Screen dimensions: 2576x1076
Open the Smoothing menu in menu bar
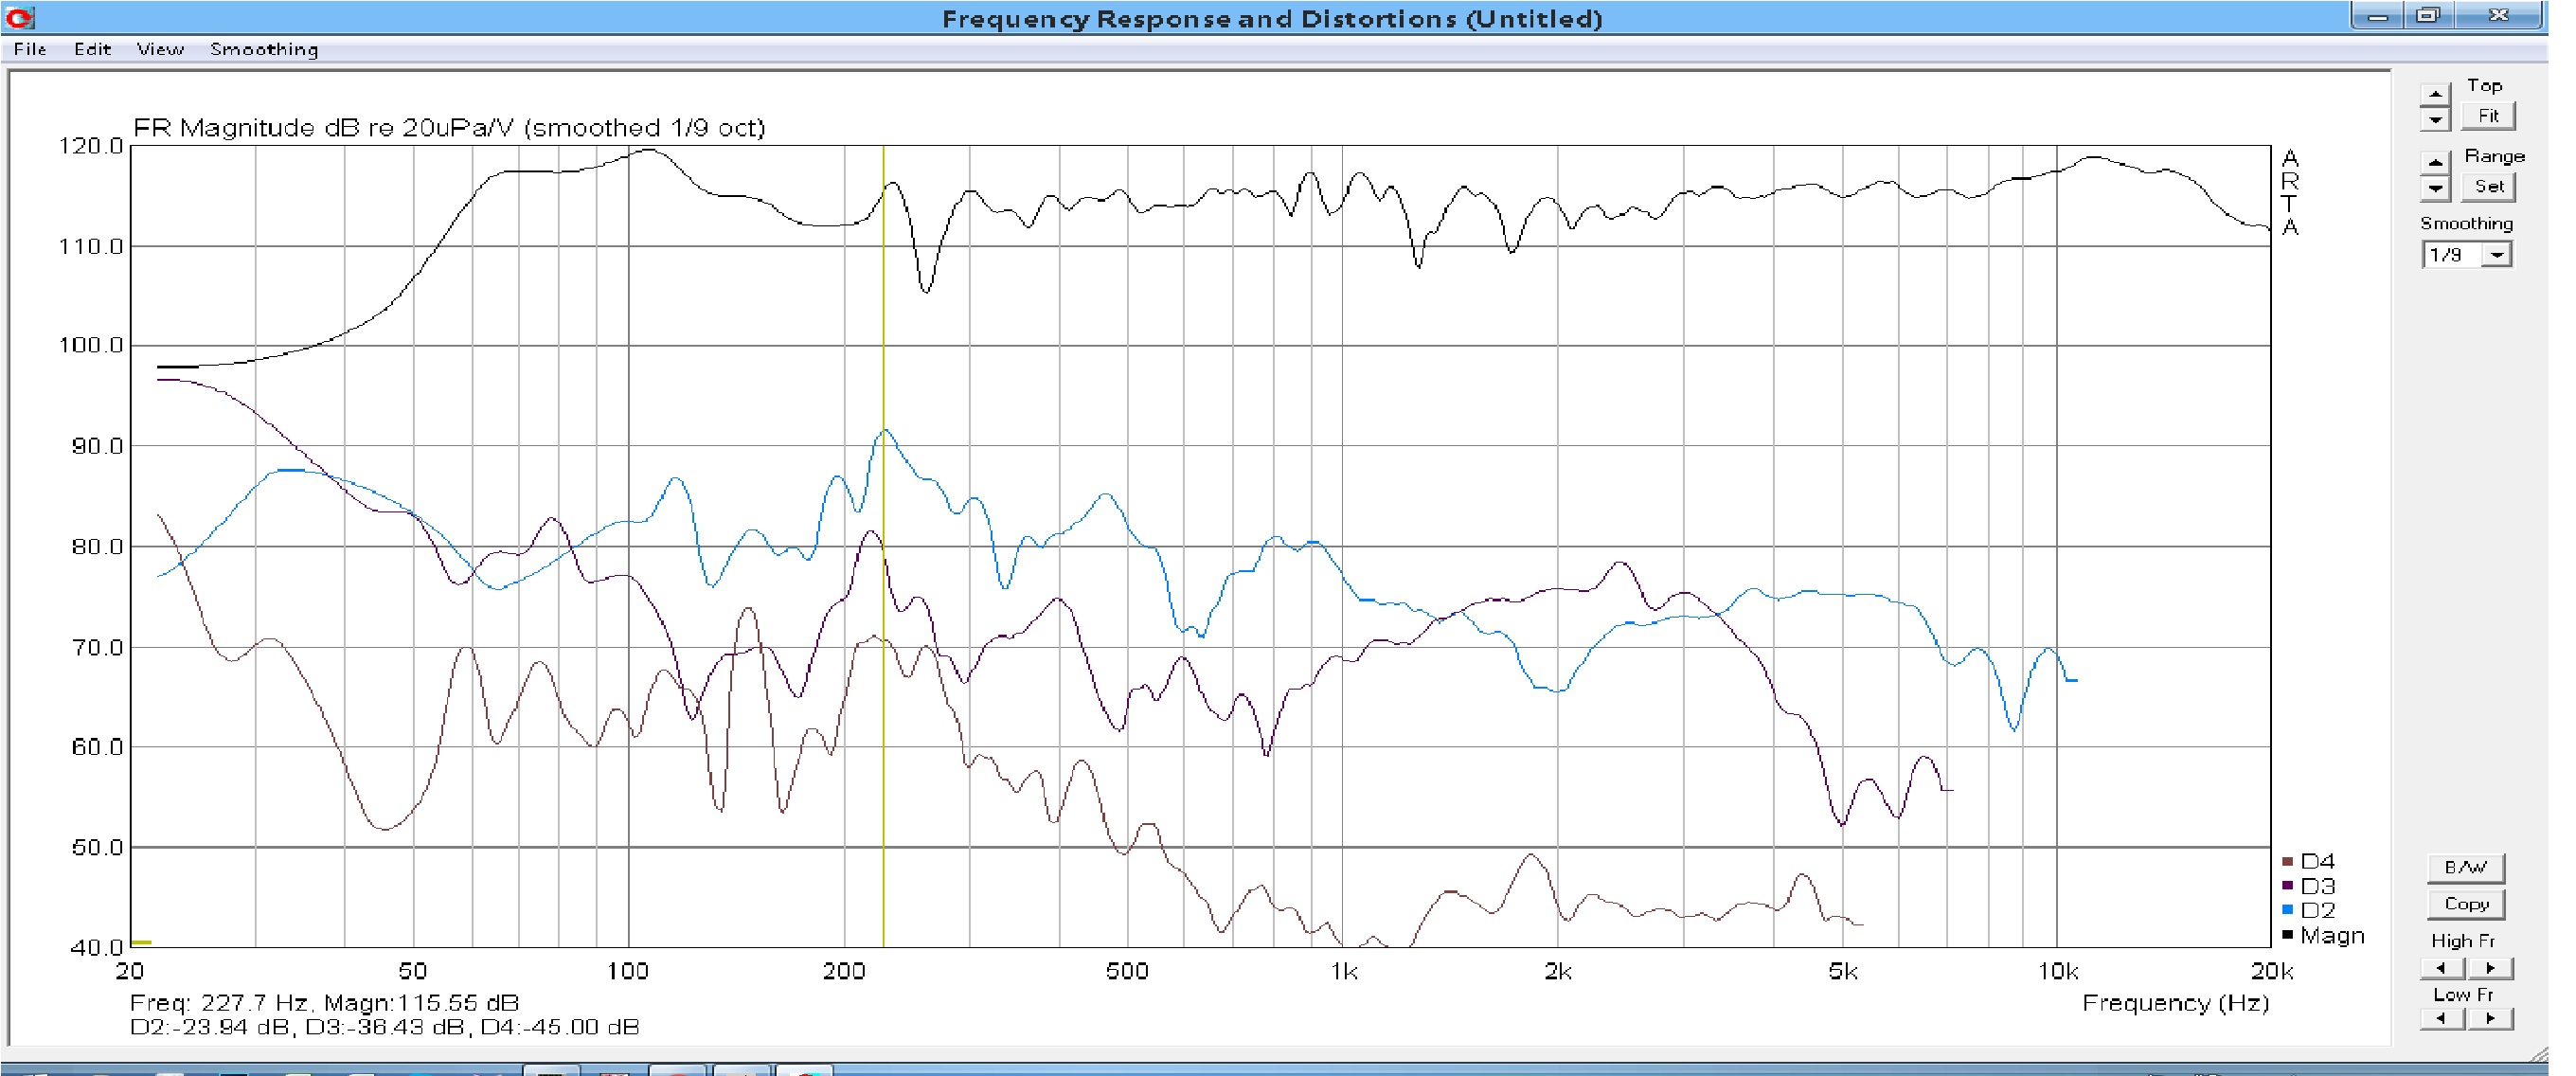pos(264,49)
